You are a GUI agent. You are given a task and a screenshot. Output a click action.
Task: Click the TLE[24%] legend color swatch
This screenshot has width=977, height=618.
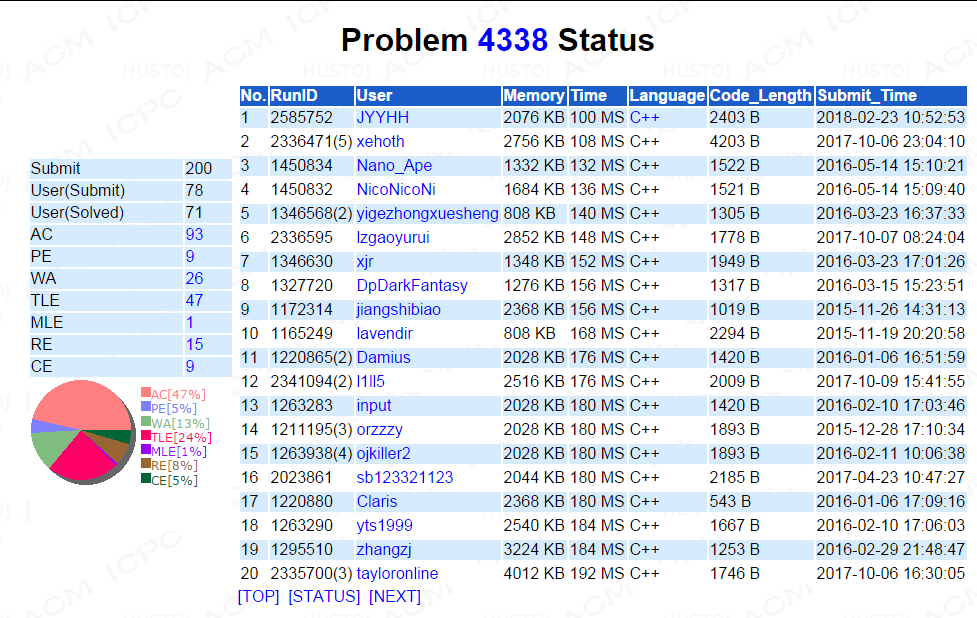pyautogui.click(x=146, y=435)
